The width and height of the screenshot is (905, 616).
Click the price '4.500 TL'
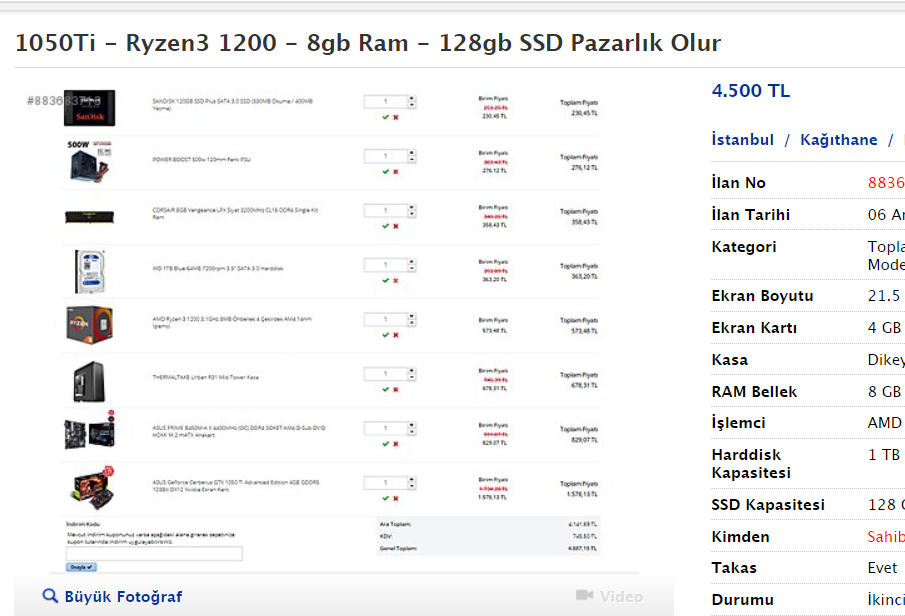click(x=750, y=91)
